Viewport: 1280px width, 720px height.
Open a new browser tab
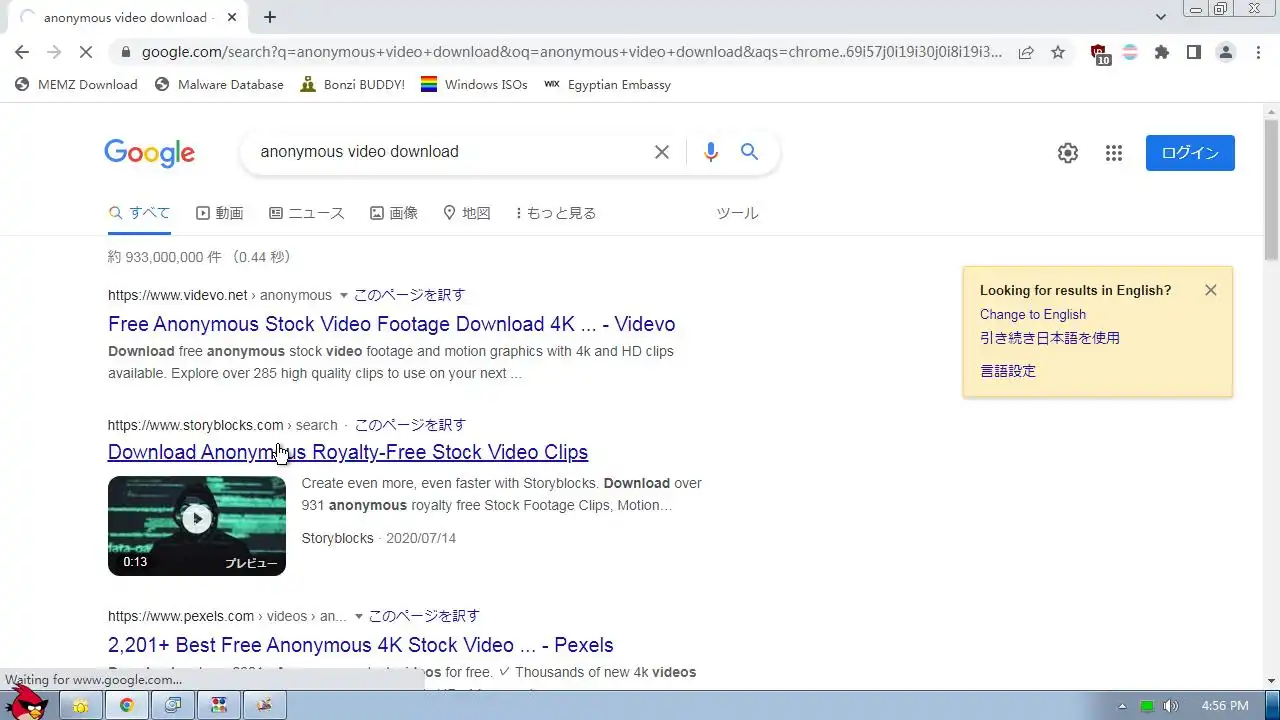270,17
